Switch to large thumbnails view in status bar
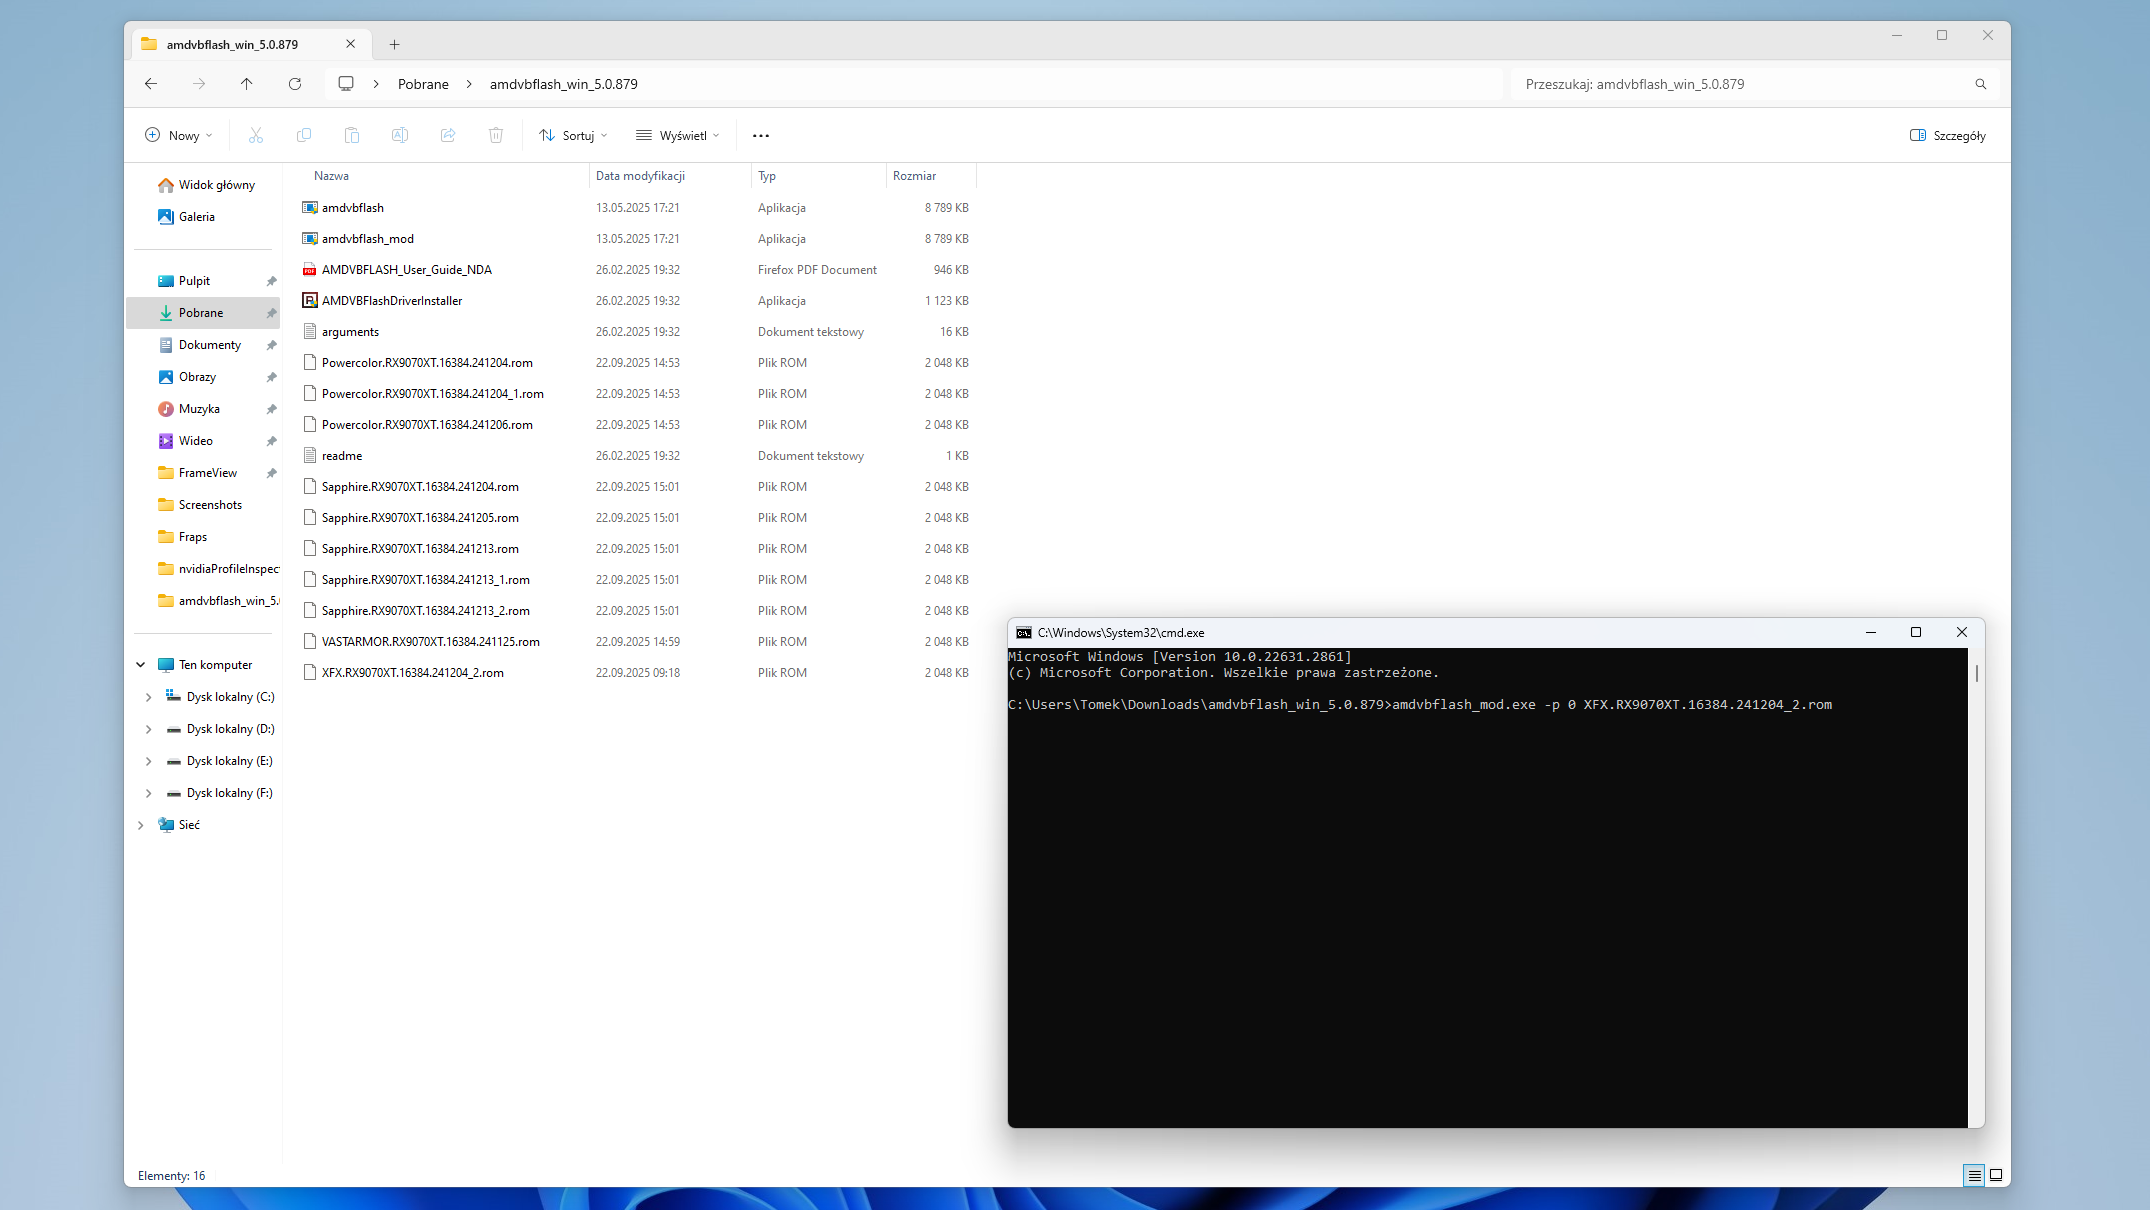Viewport: 2150px width, 1210px height. [1996, 1175]
